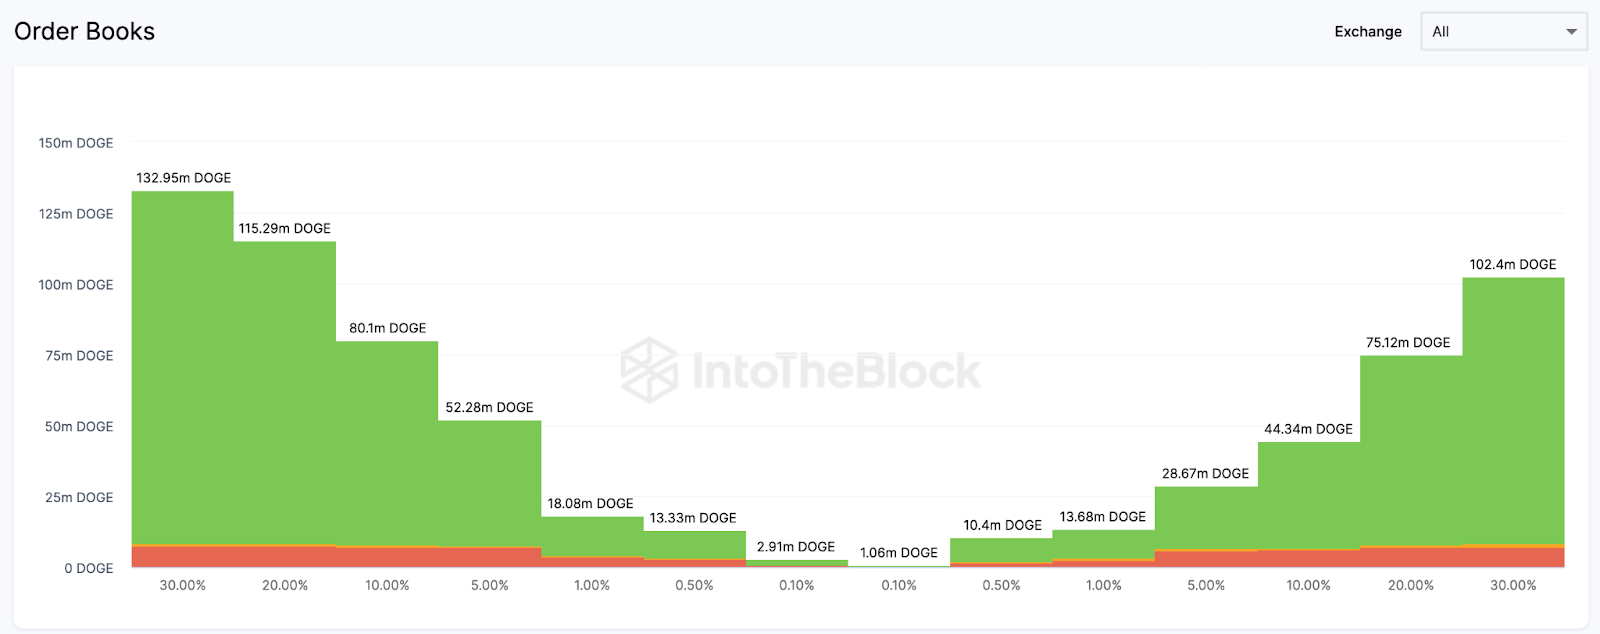
Task: Select the 150m DOGE y-axis label
Action: click(75, 142)
